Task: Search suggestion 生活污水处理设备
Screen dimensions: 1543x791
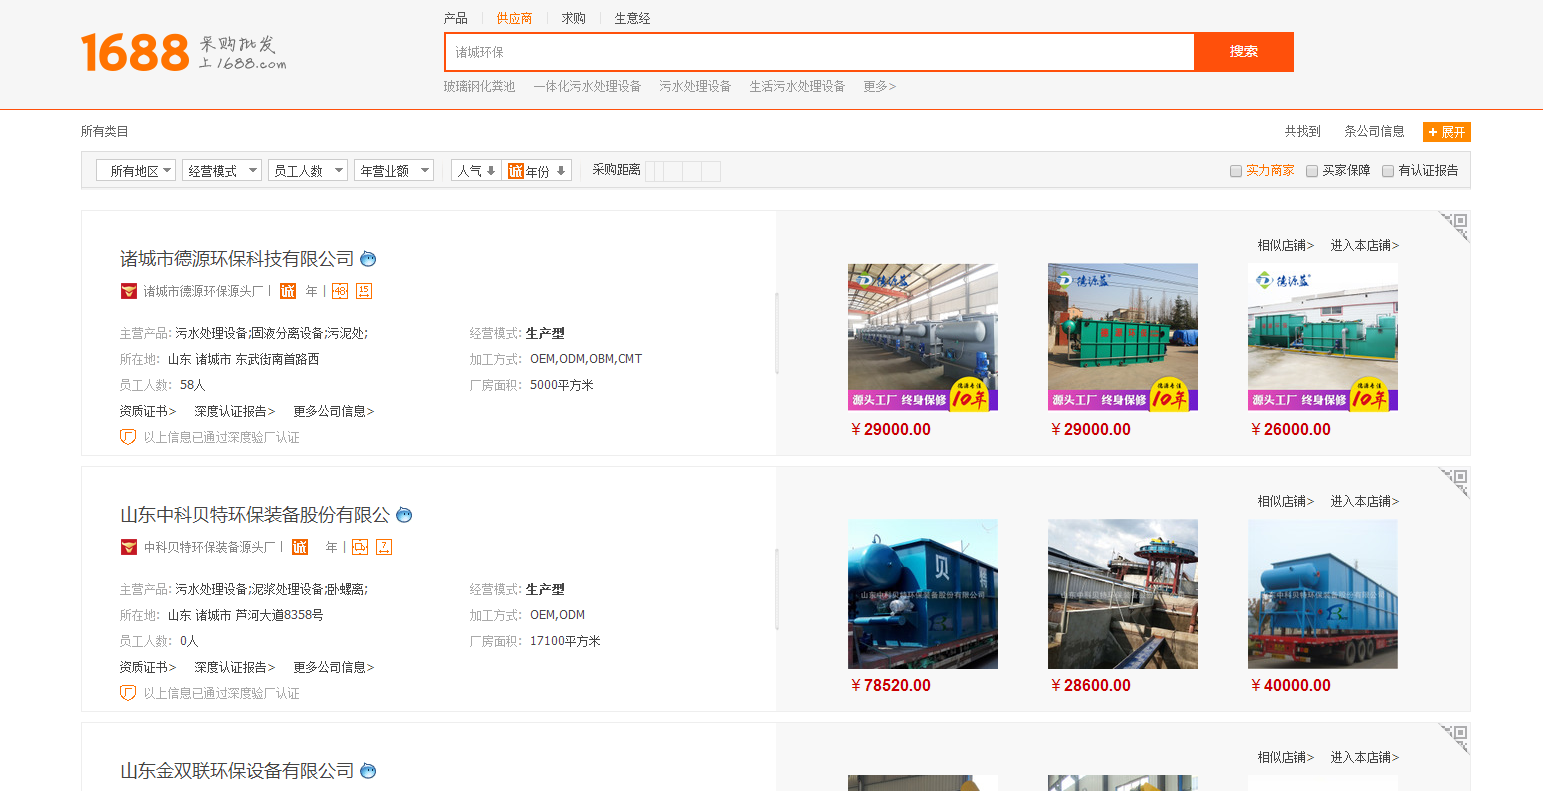Action: 797,87
